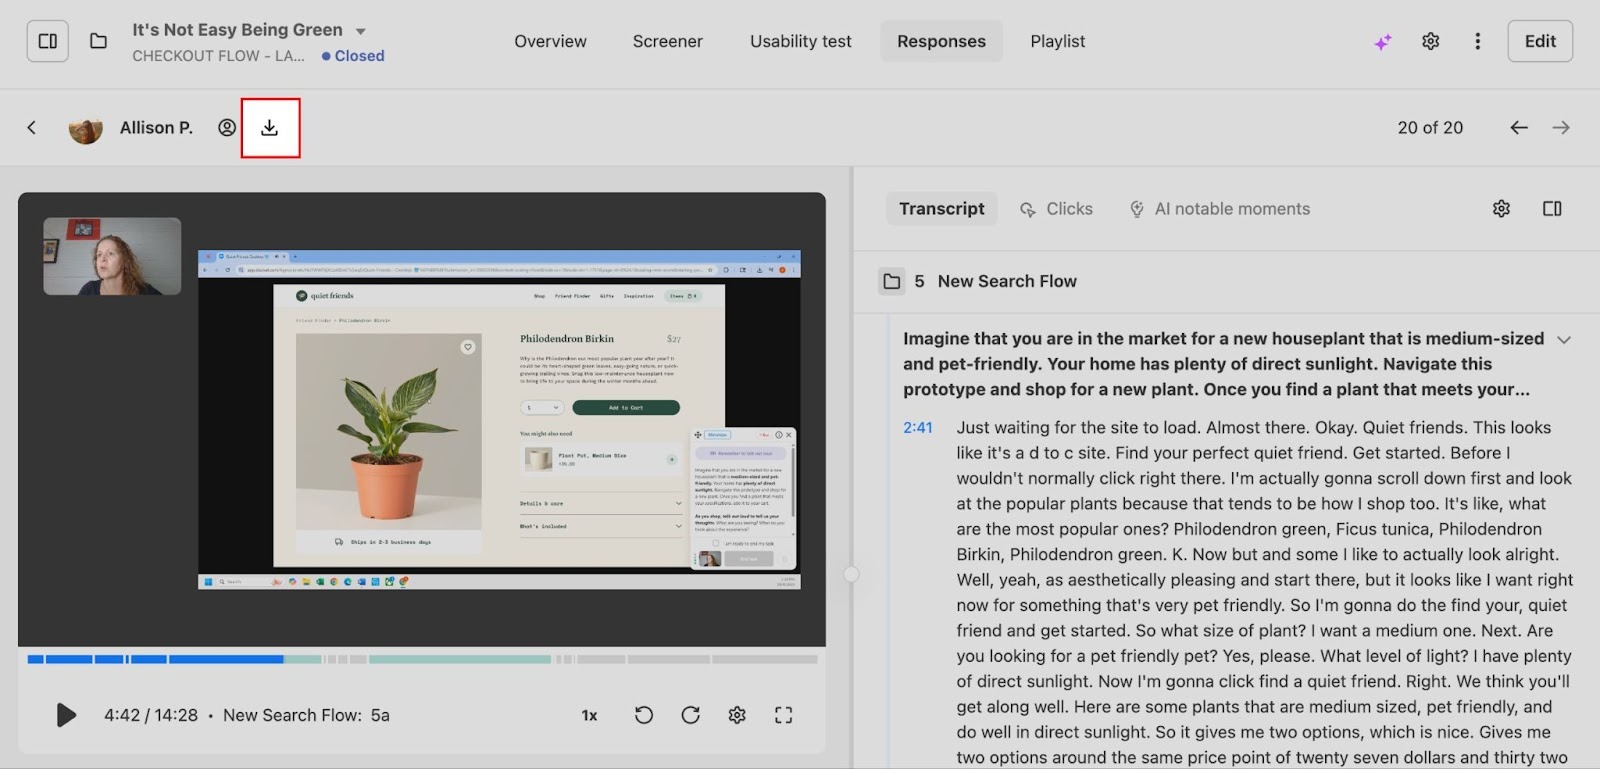Viewport: 1600px width, 769px height.
Task: Click the skip forward icon
Action: tap(690, 715)
